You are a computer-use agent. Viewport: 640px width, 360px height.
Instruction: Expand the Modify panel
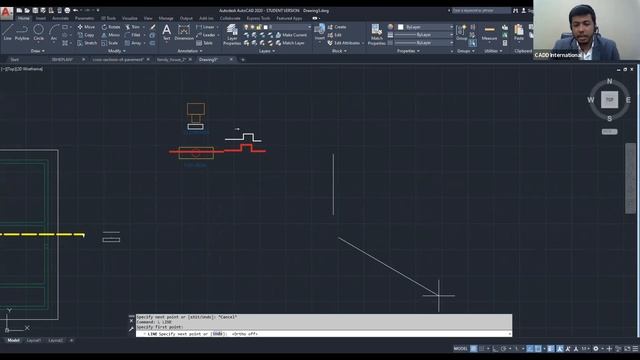(117, 51)
